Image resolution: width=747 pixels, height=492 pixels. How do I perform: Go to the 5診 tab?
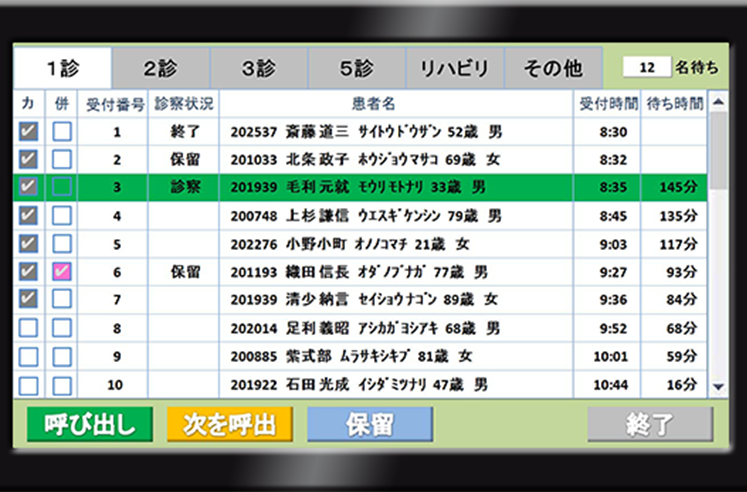357,68
